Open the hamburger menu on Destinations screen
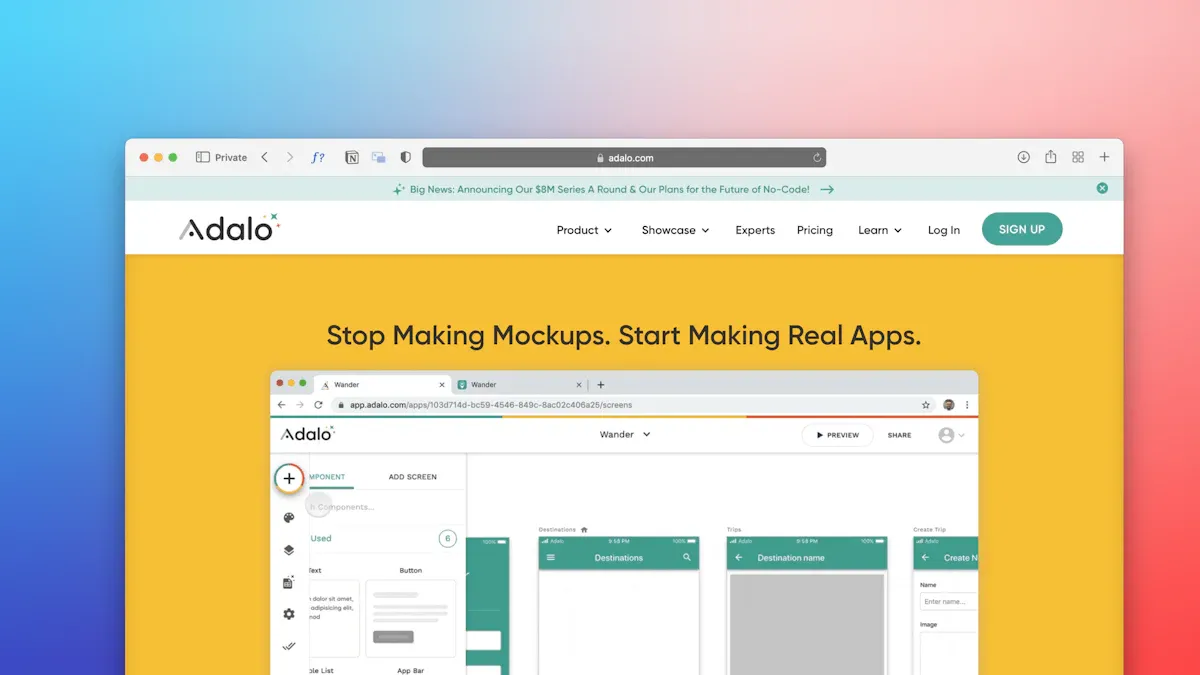 click(551, 557)
